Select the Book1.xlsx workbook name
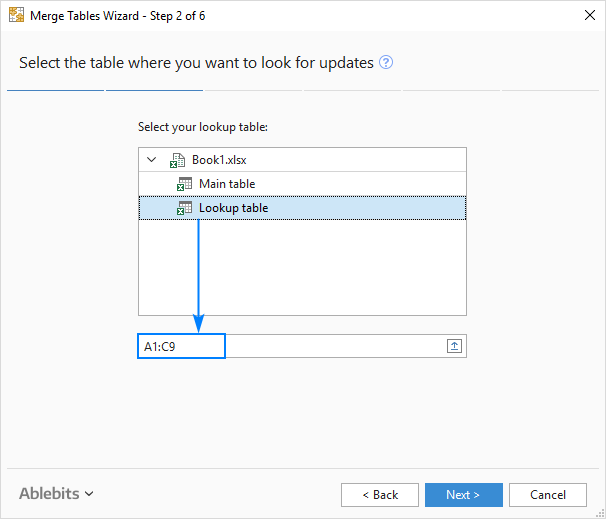Viewport: 606px width, 519px height. click(x=219, y=160)
